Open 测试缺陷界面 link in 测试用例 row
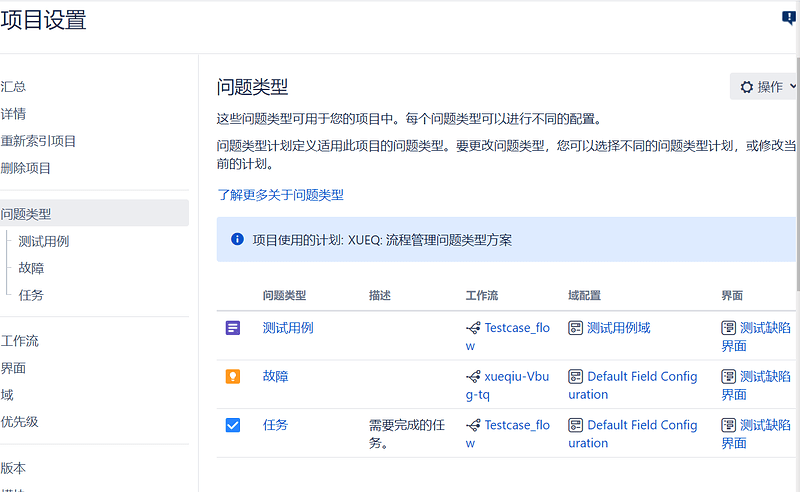Viewport: 800px width, 492px height. (757, 337)
